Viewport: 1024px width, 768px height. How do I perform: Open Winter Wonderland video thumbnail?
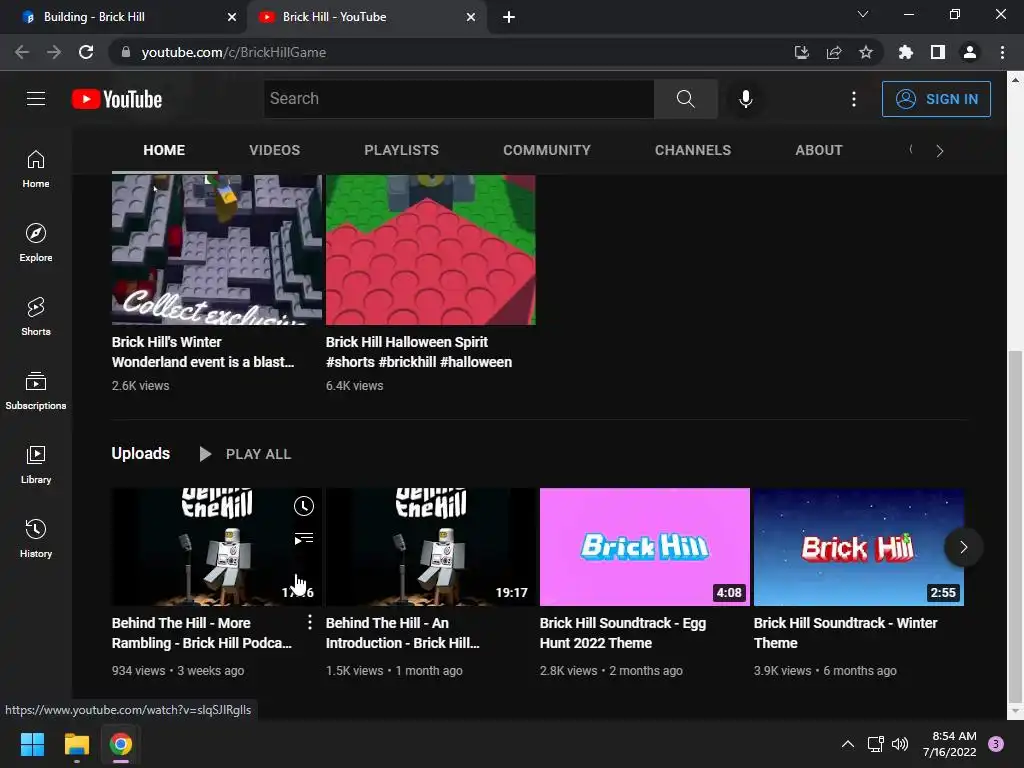click(x=217, y=249)
